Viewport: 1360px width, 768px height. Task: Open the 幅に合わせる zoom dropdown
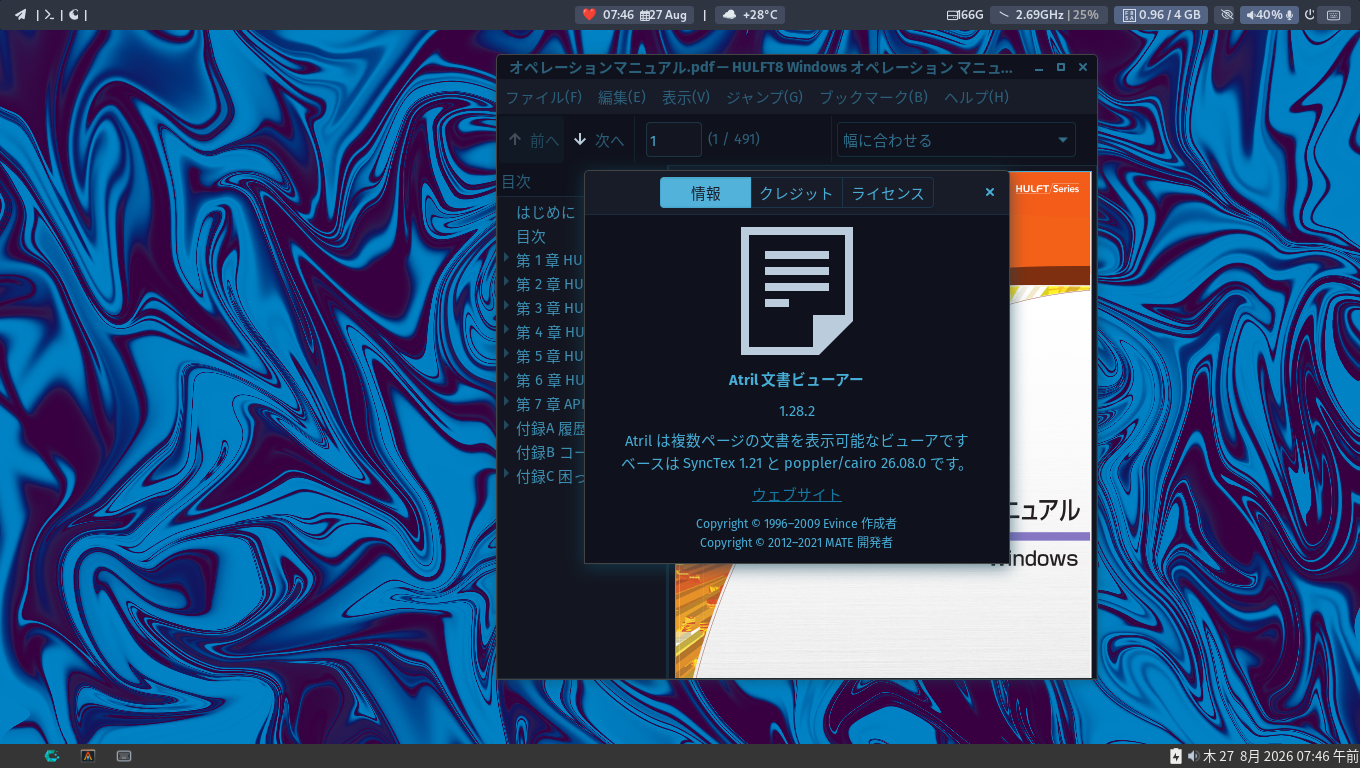point(956,140)
